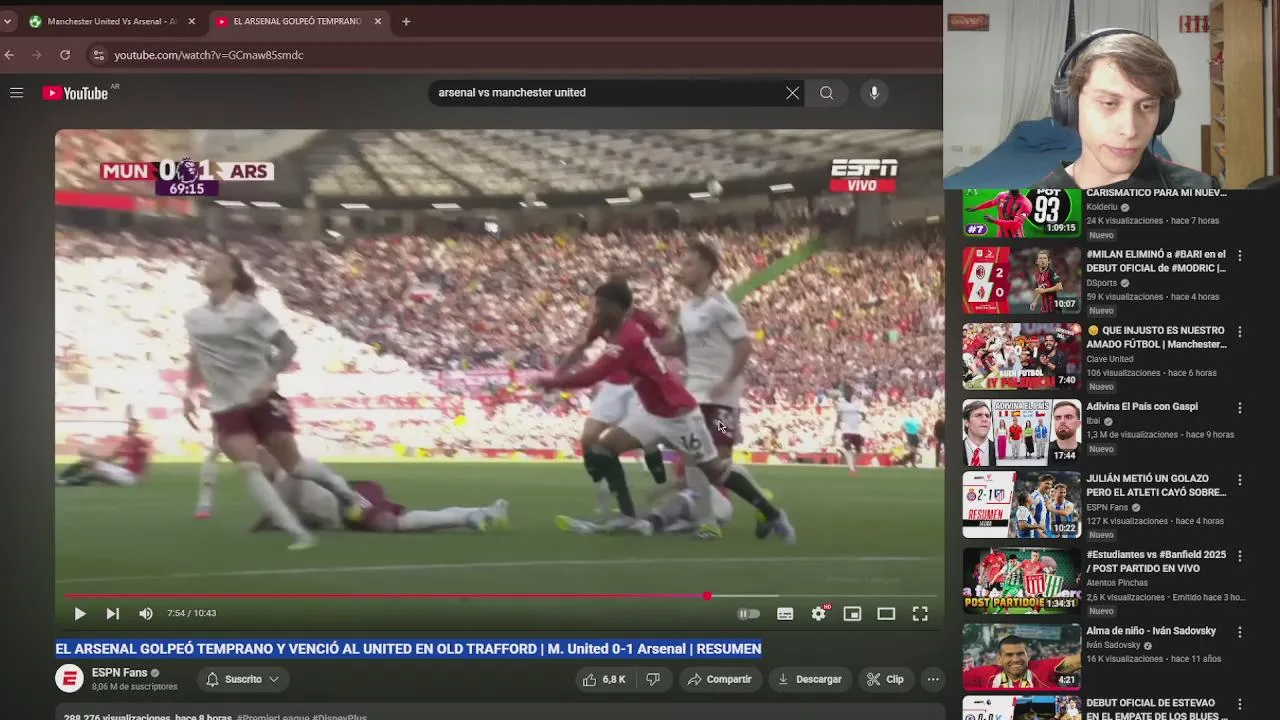Go to the YouTube home logo

tap(75, 93)
